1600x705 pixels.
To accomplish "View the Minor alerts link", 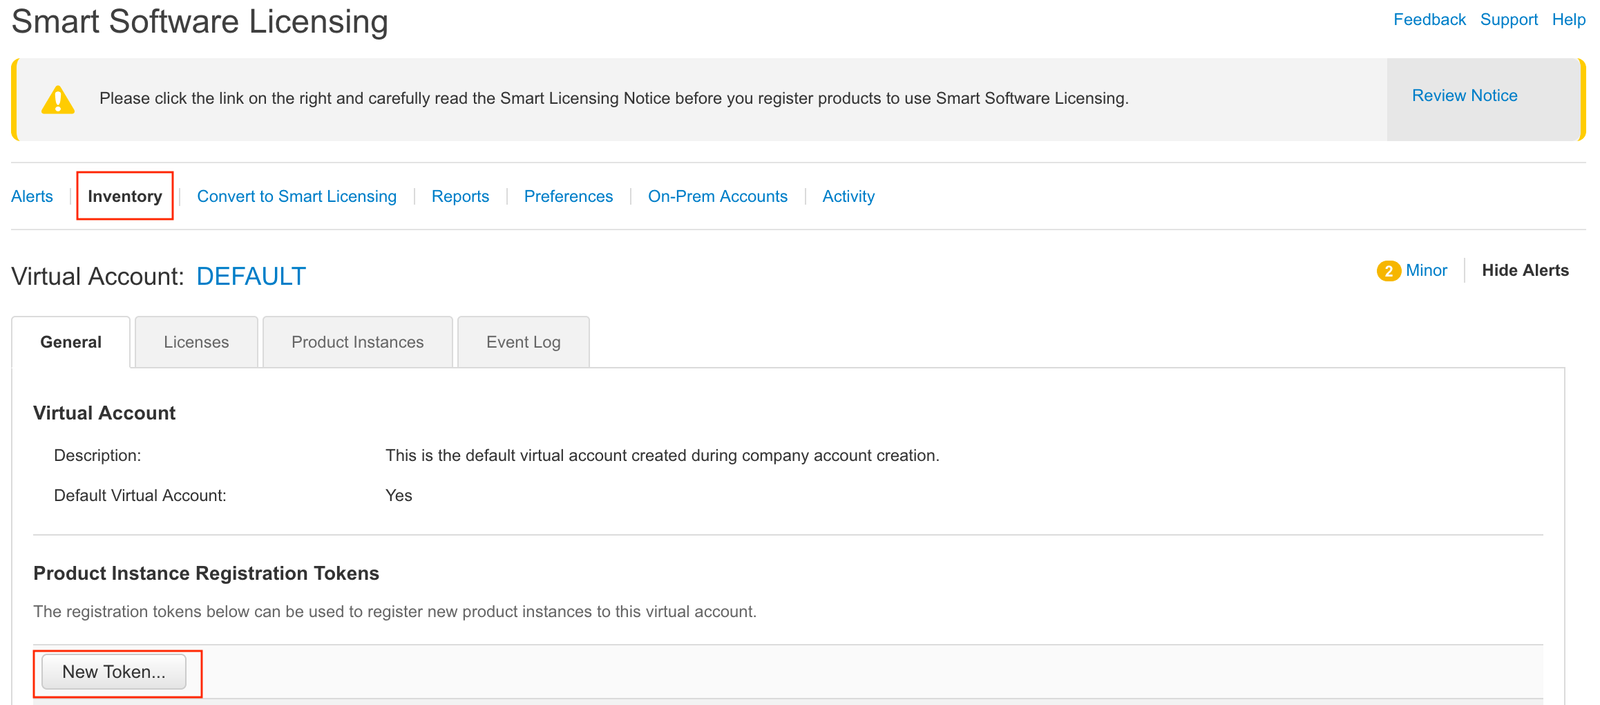I will (x=1426, y=271).
